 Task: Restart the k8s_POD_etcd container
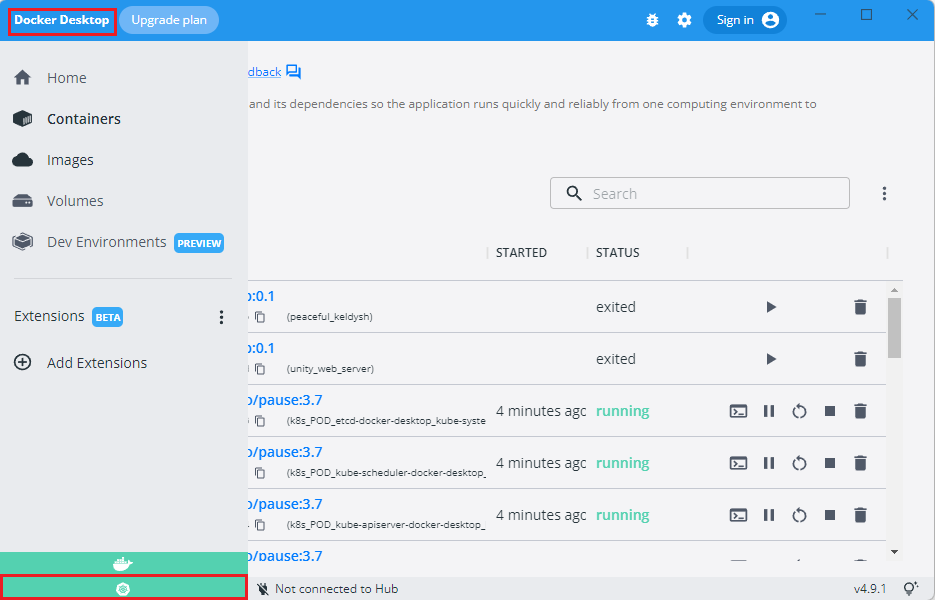799,412
